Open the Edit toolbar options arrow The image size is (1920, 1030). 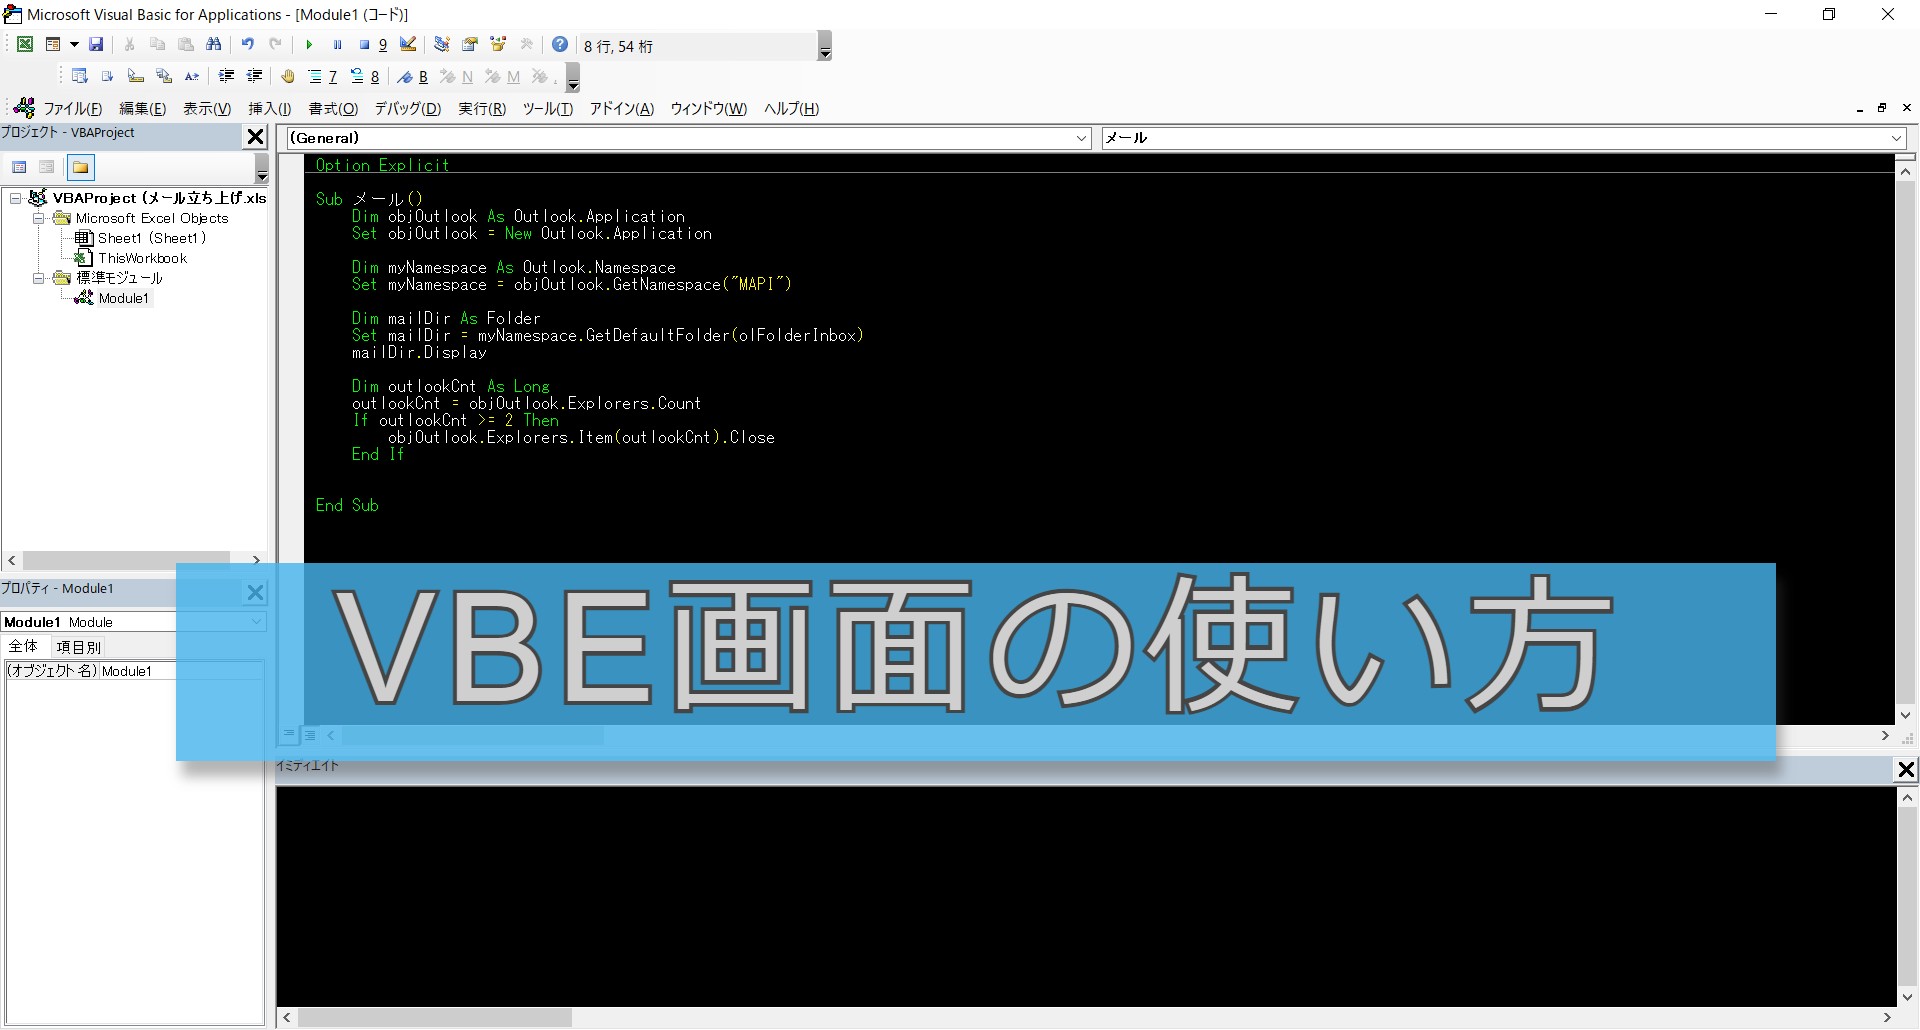(x=573, y=78)
